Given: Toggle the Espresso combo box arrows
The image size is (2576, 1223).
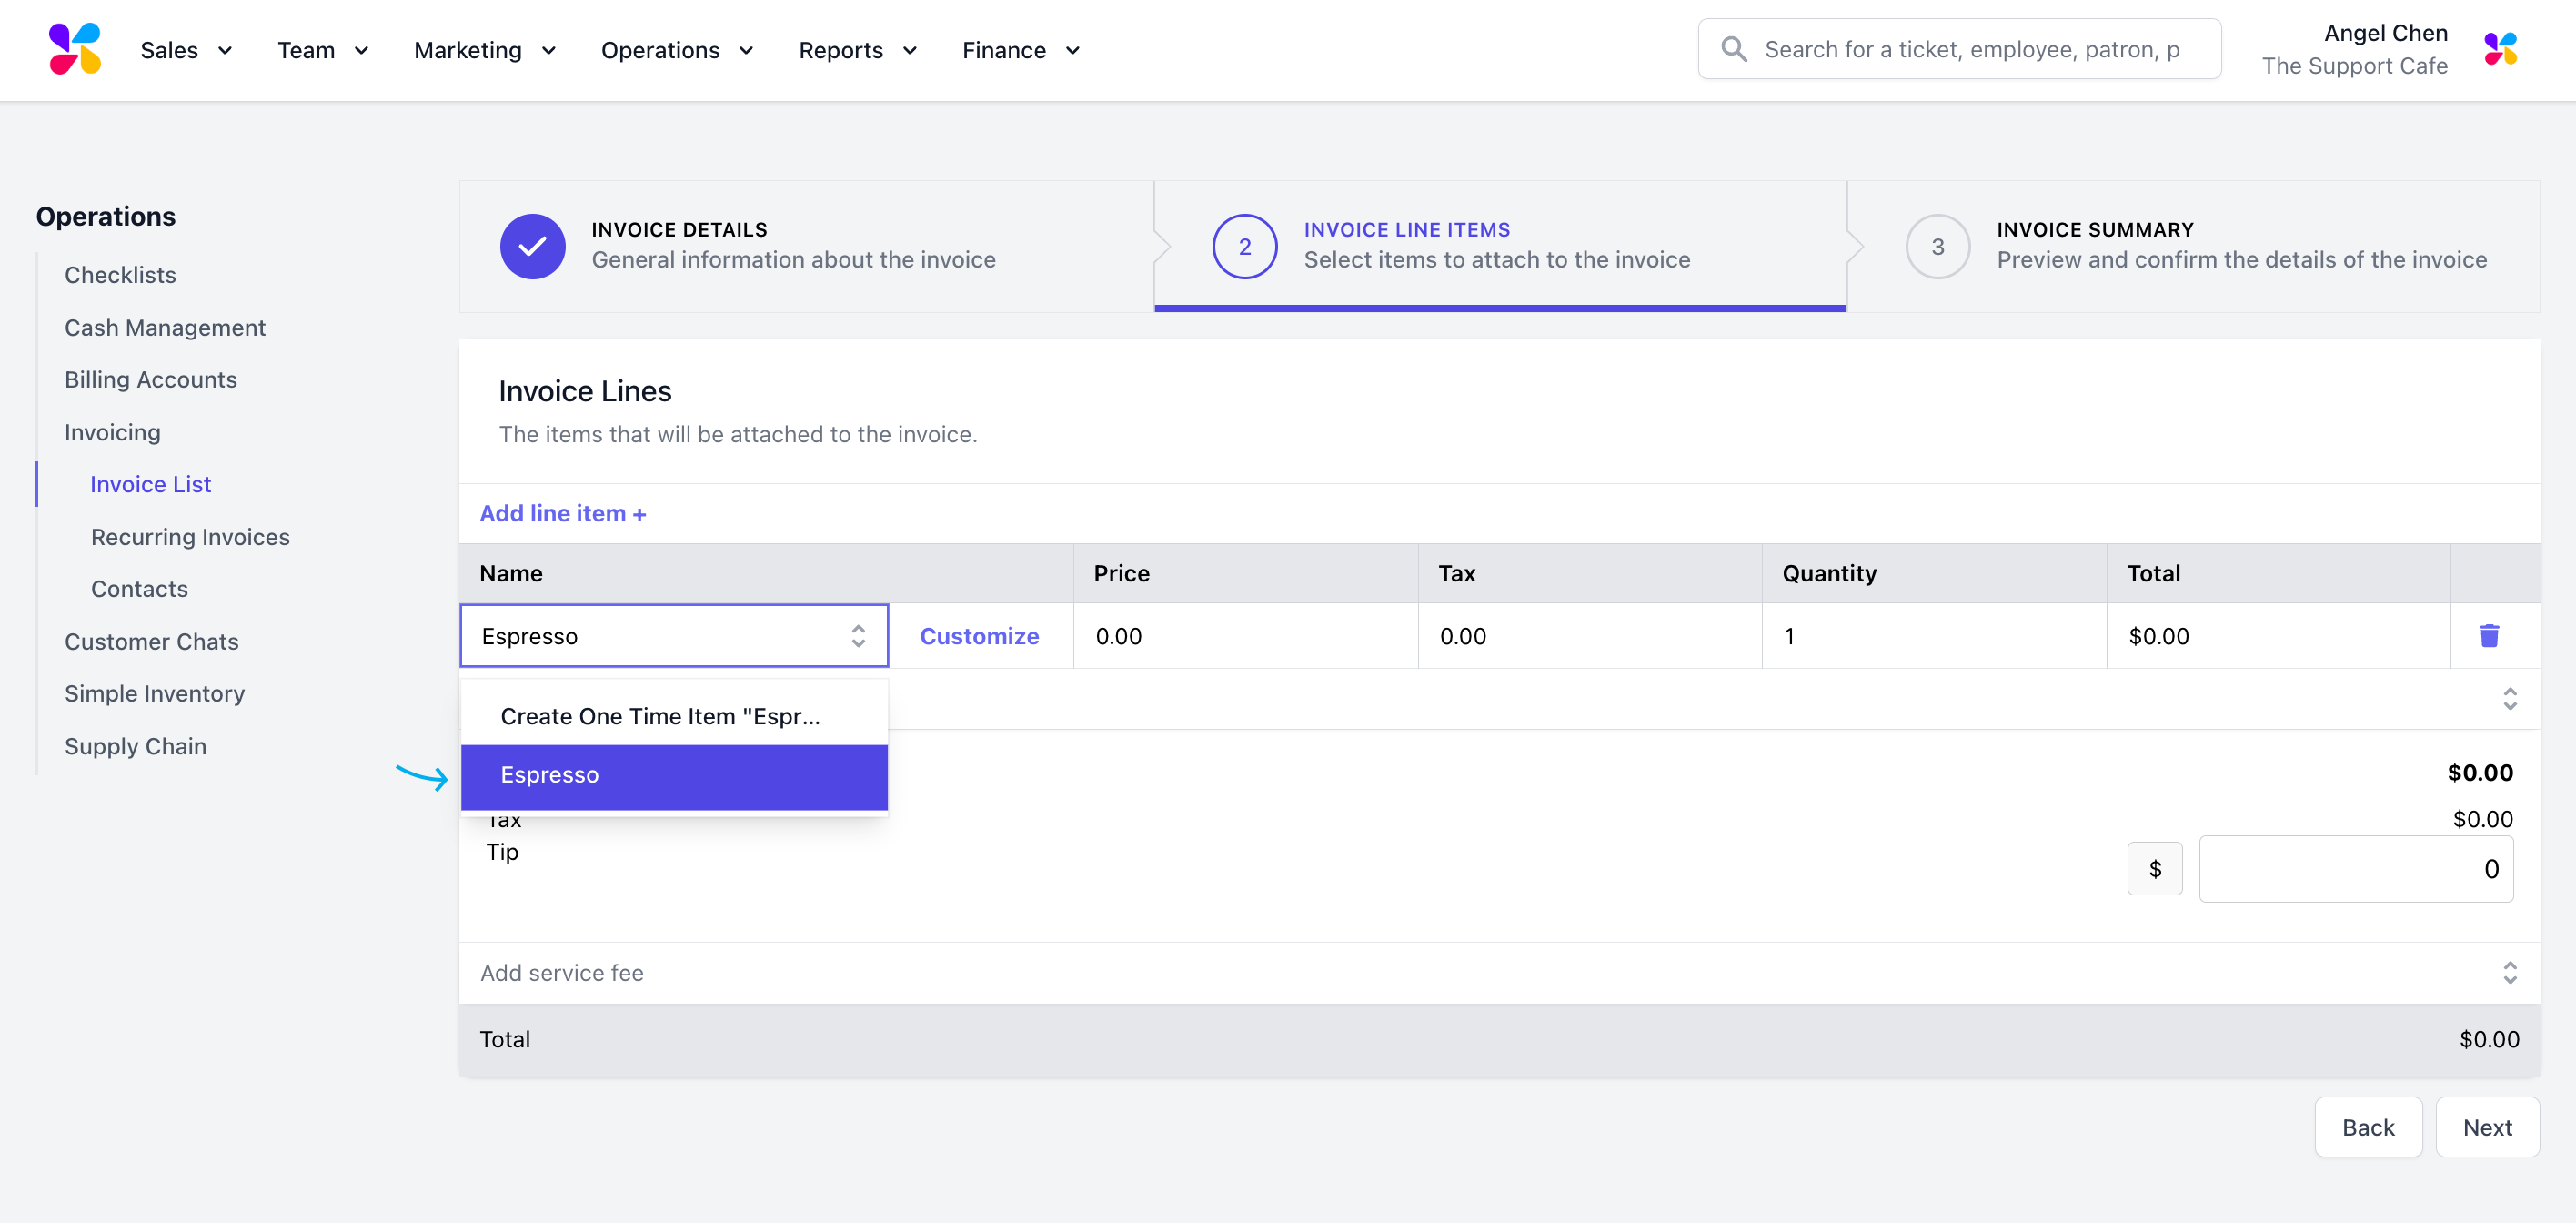Looking at the screenshot, I should [x=858, y=636].
